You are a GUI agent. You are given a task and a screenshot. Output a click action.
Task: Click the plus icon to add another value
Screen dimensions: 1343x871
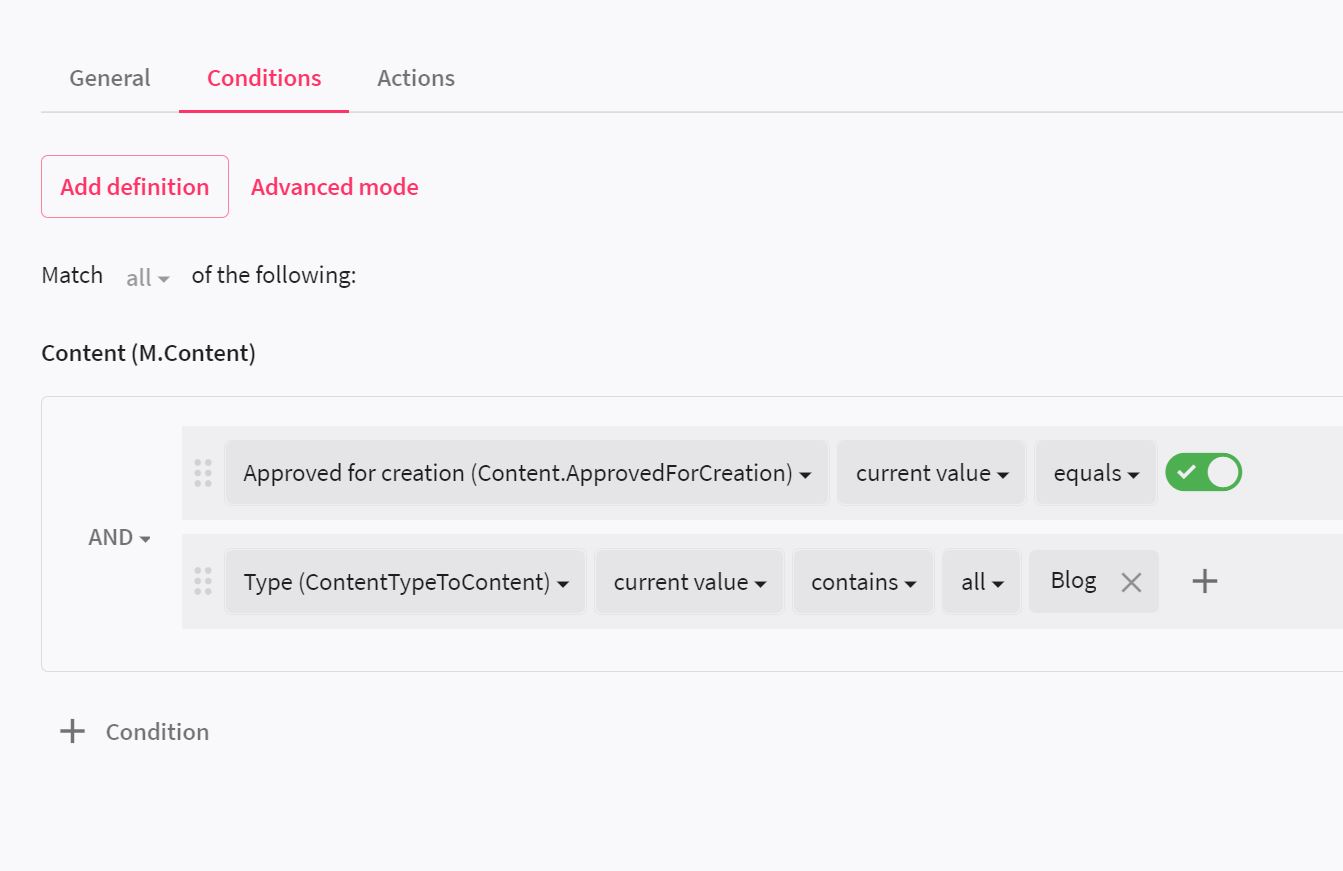tap(1204, 581)
